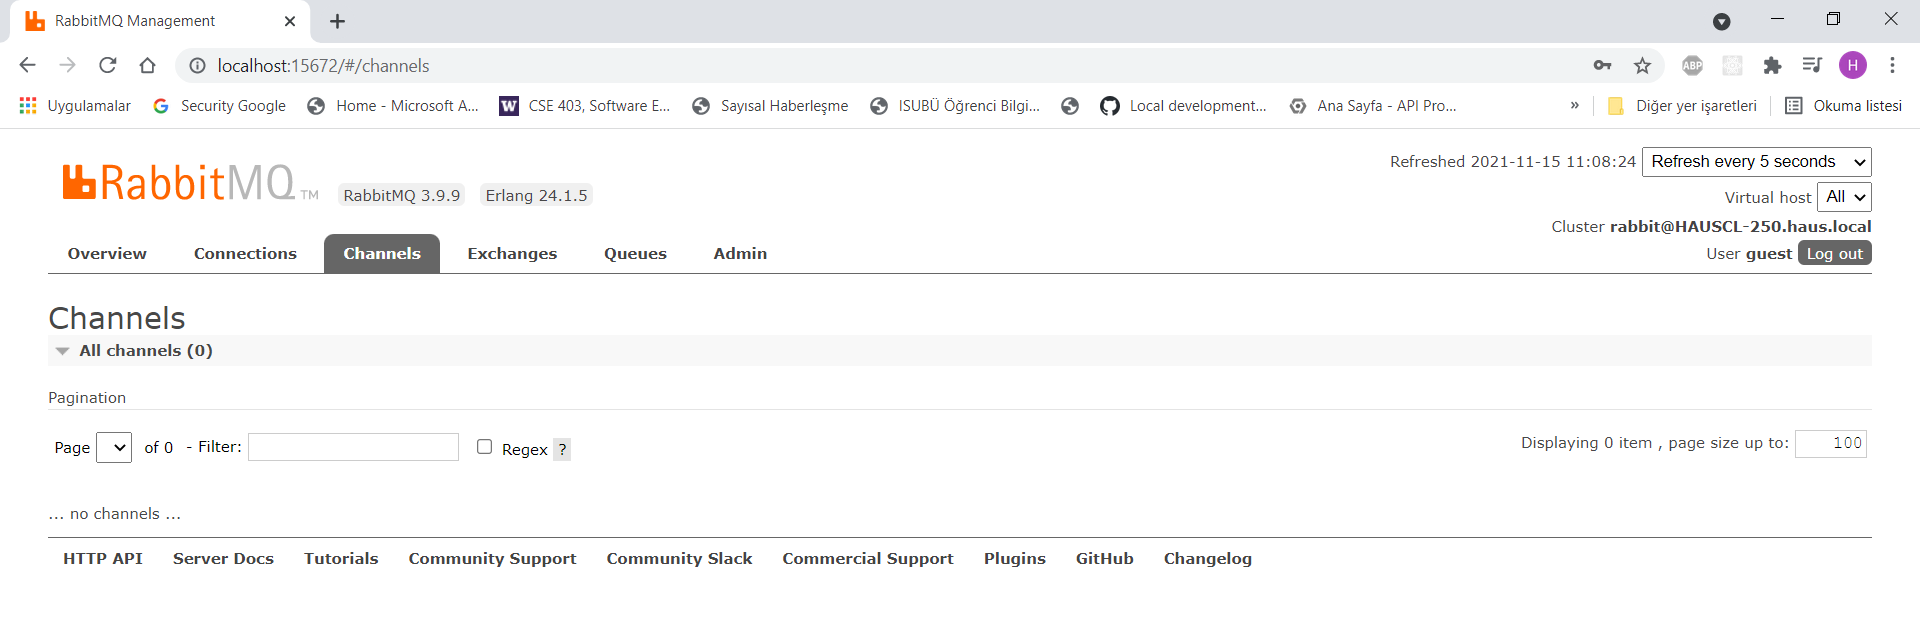Open the Refresh every 5 seconds dropdown
This screenshot has width=1920, height=639.
1756,162
